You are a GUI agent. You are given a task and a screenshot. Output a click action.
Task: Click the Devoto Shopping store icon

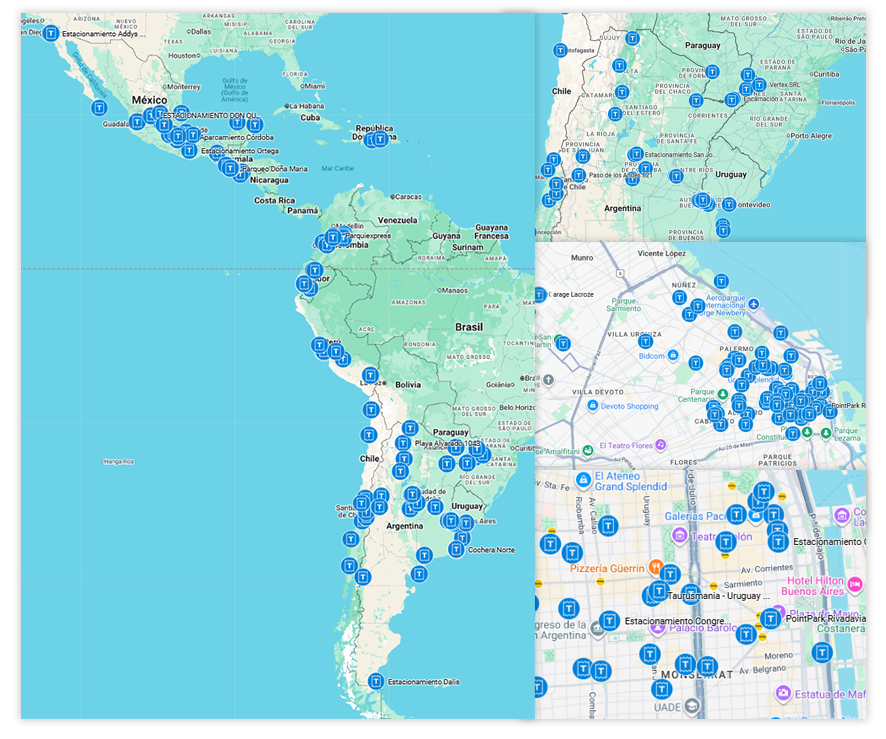pyautogui.click(x=593, y=406)
